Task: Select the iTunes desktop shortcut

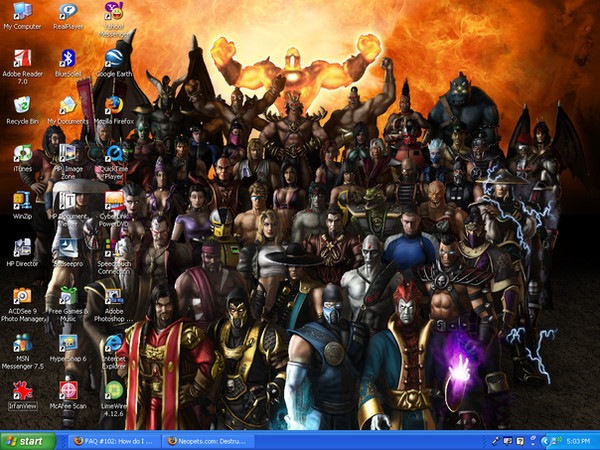Action: (x=22, y=158)
